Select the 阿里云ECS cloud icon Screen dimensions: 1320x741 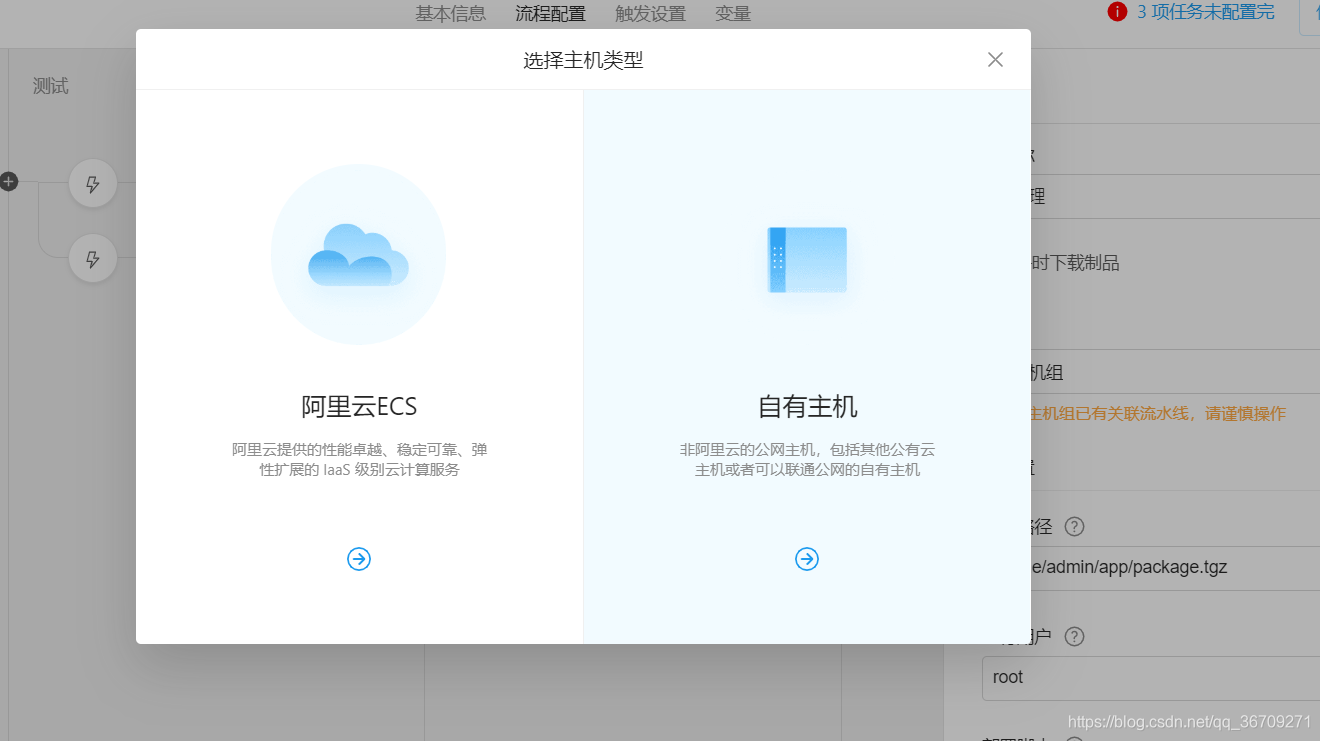coord(358,255)
